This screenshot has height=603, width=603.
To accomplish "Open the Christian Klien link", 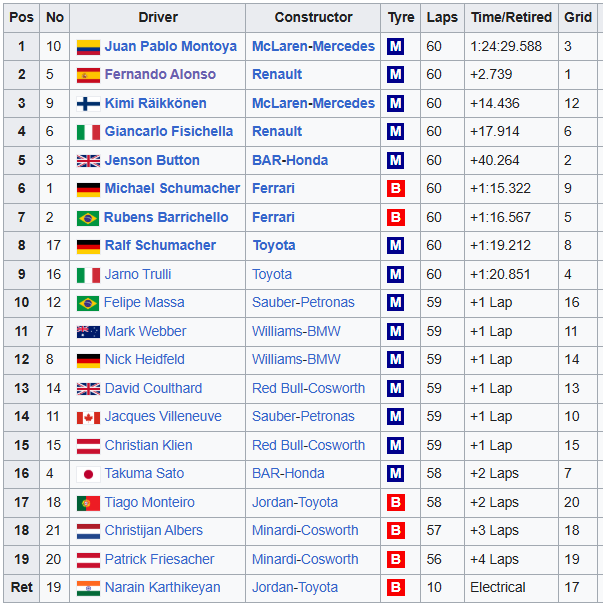I will pyautogui.click(x=148, y=445).
